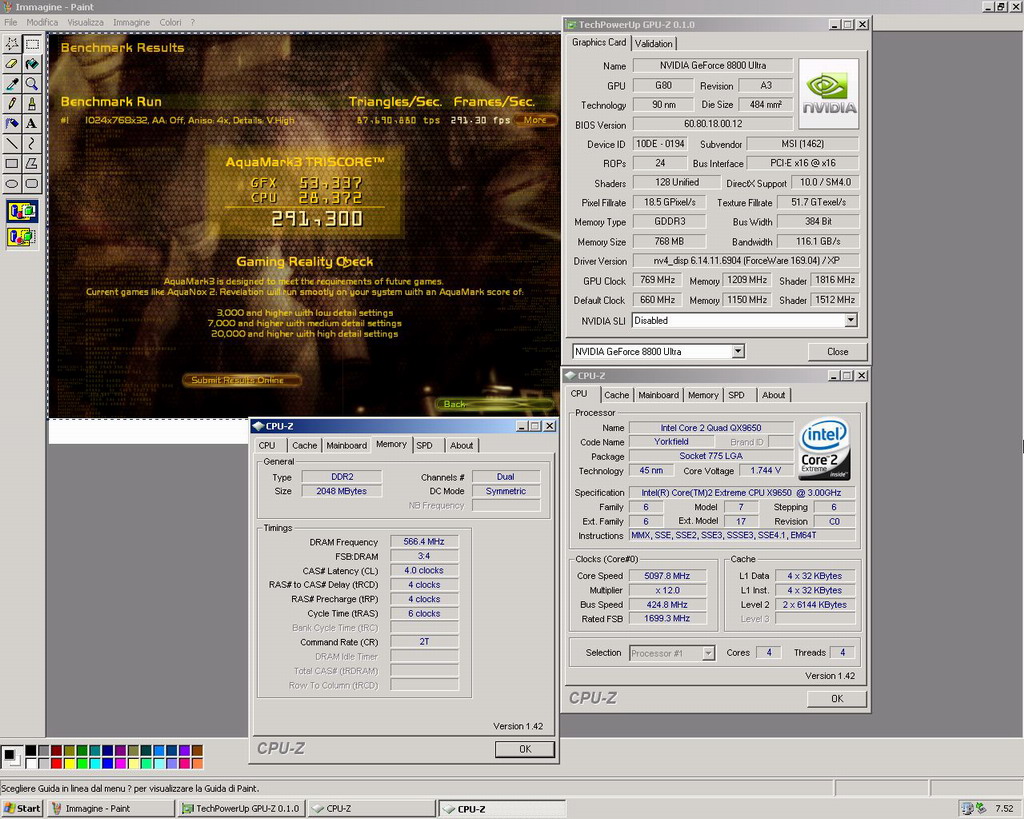Switch to TechPowerUp GPU-Z taskbar button
1024x819 pixels.
[x=242, y=809]
